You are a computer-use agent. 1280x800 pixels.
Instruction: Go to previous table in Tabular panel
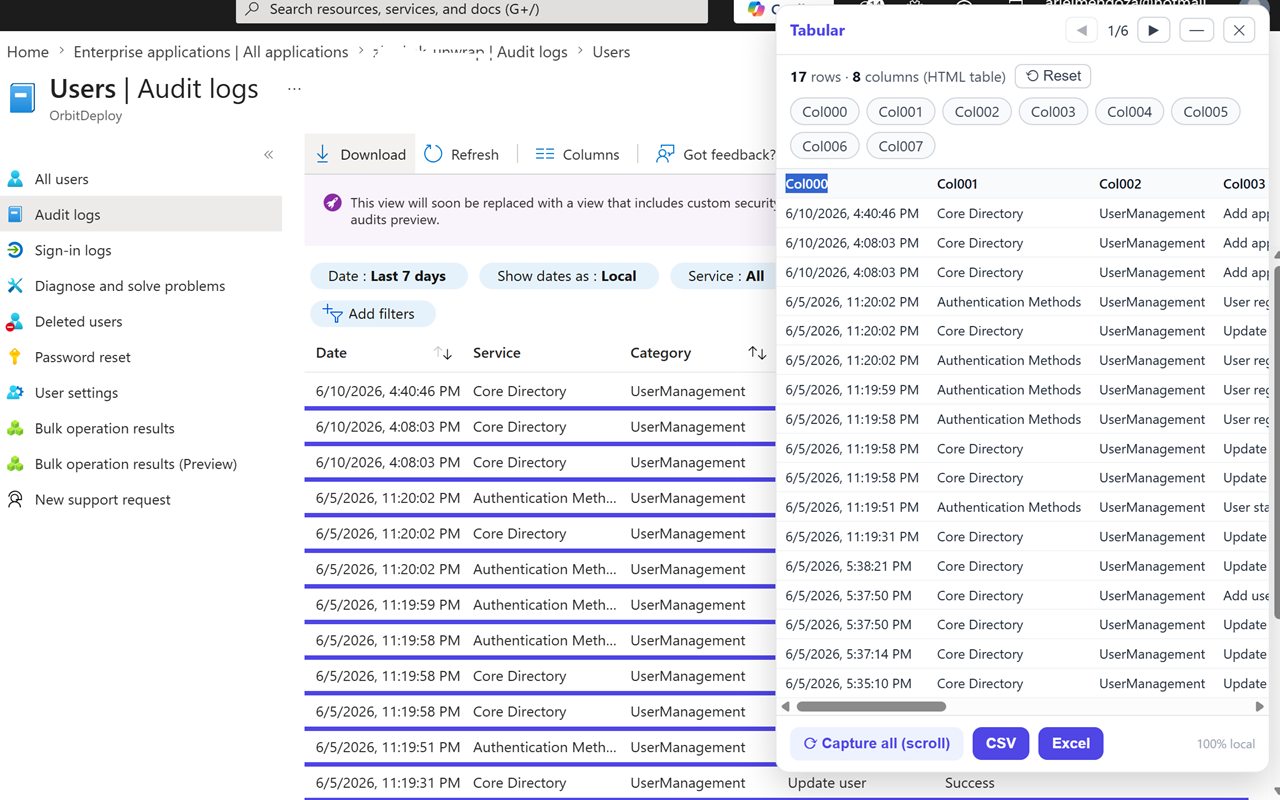tap(1081, 30)
